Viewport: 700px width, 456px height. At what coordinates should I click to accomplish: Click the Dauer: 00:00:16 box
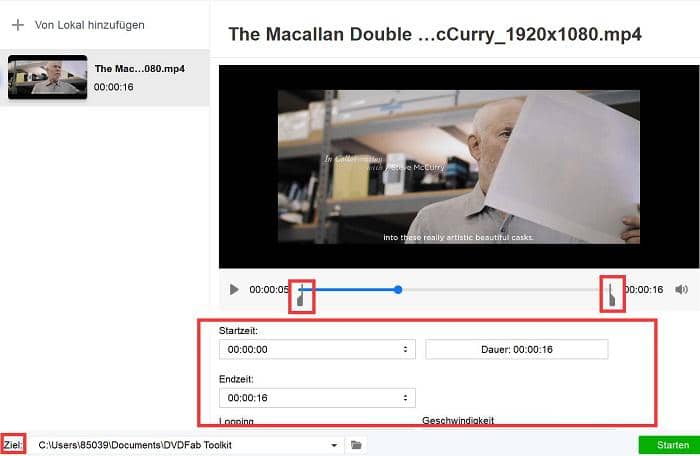[517, 349]
